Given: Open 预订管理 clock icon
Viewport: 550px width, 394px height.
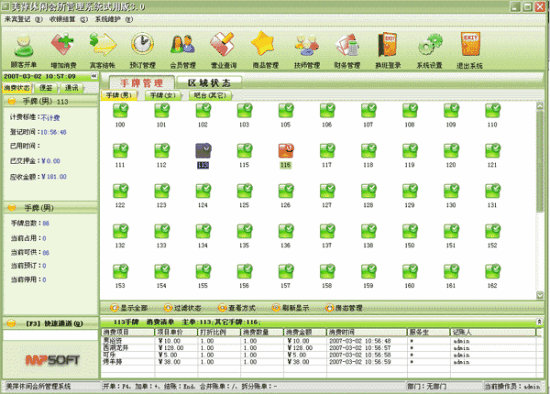Looking at the screenshot, I should pos(142,50).
